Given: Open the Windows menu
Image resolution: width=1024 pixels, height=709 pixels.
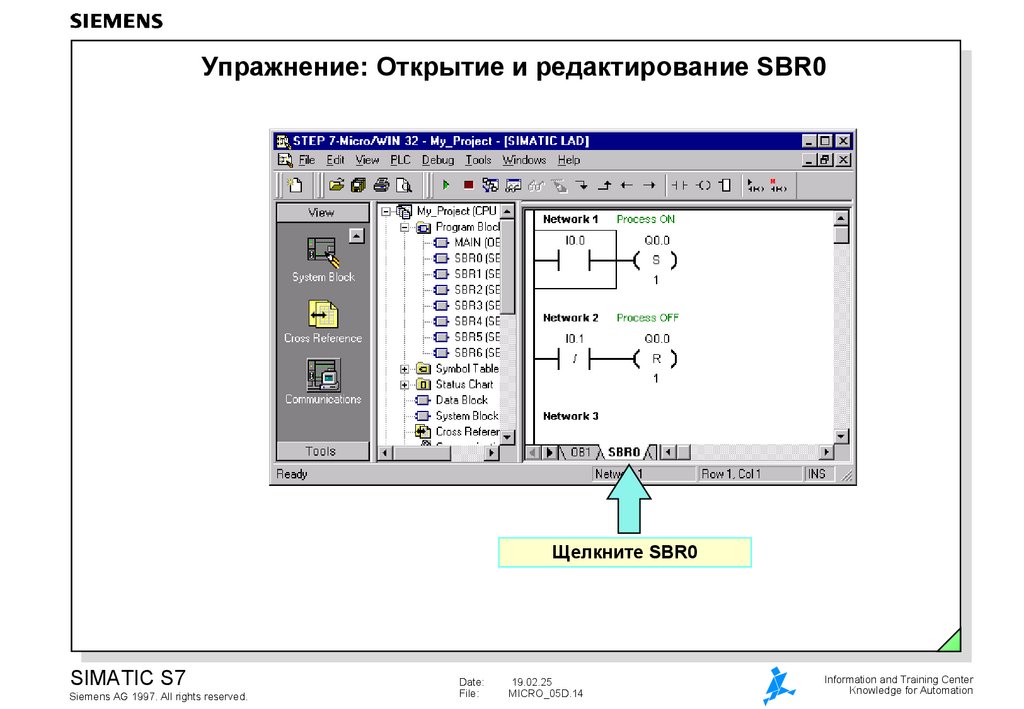Looking at the screenshot, I should (x=524, y=160).
